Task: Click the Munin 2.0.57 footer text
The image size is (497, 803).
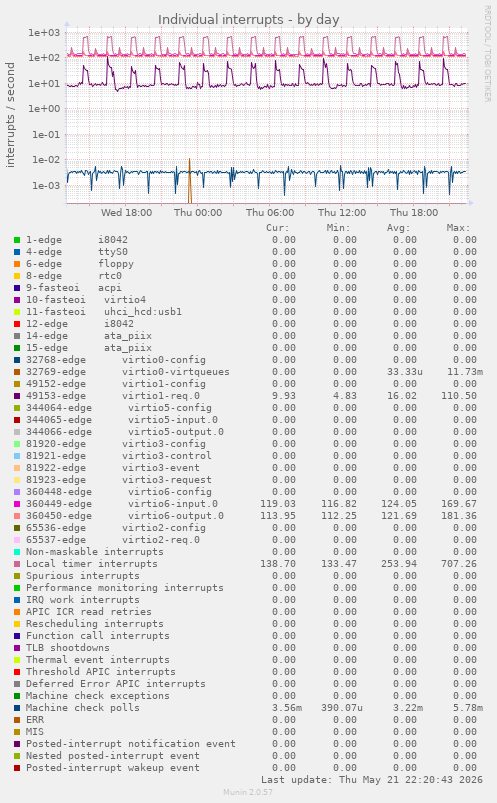Action: click(248, 792)
